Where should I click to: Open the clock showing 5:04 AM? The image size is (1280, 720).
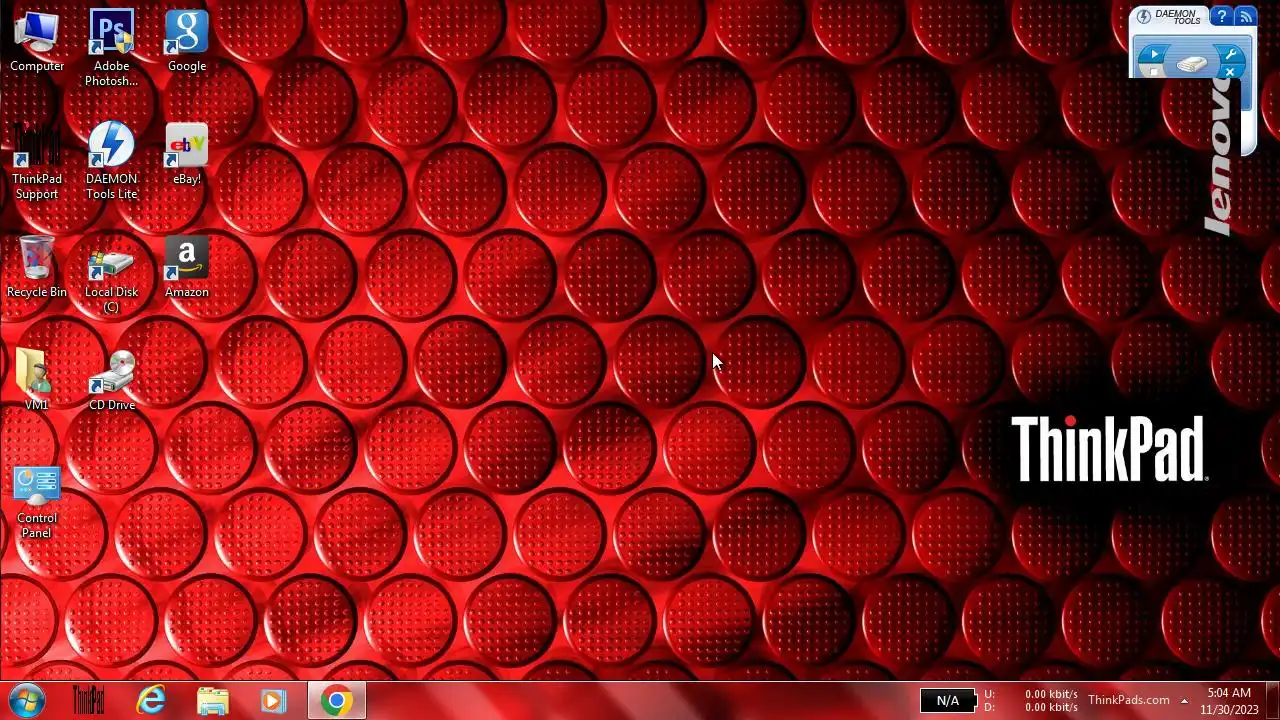(1229, 701)
